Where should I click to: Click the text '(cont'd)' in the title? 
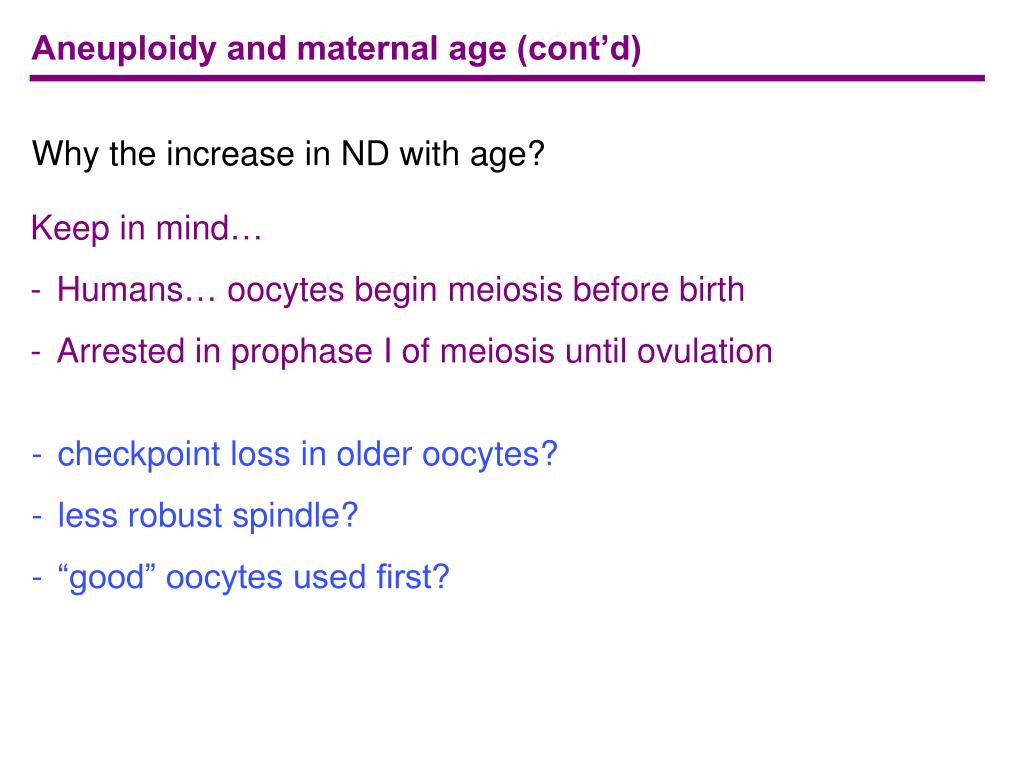tap(579, 49)
